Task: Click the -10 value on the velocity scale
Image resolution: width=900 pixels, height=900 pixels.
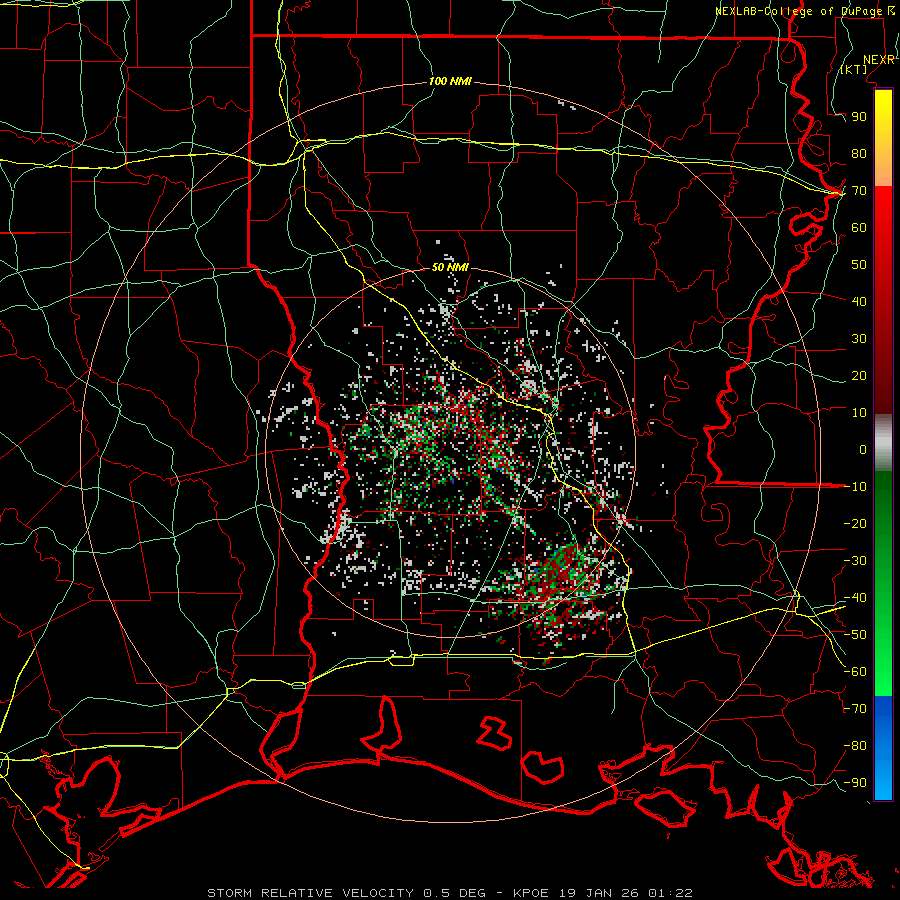Action: click(x=855, y=487)
